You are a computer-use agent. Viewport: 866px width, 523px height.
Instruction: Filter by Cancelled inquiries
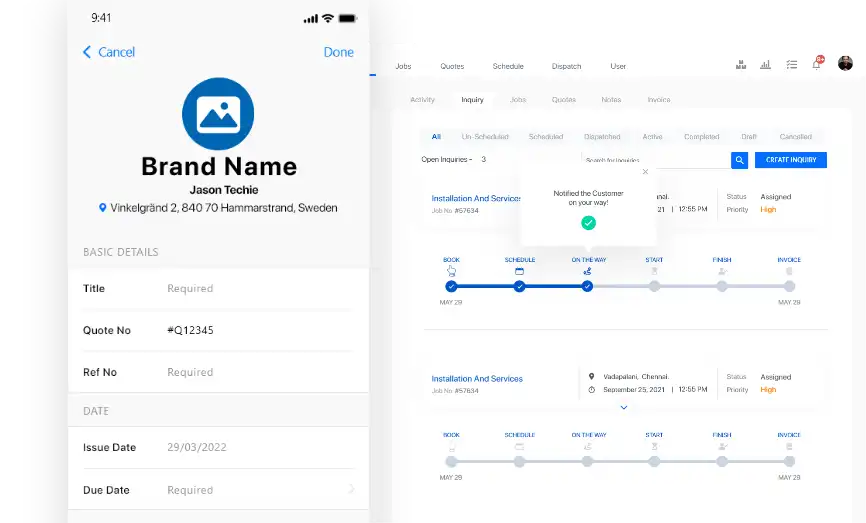pos(795,137)
